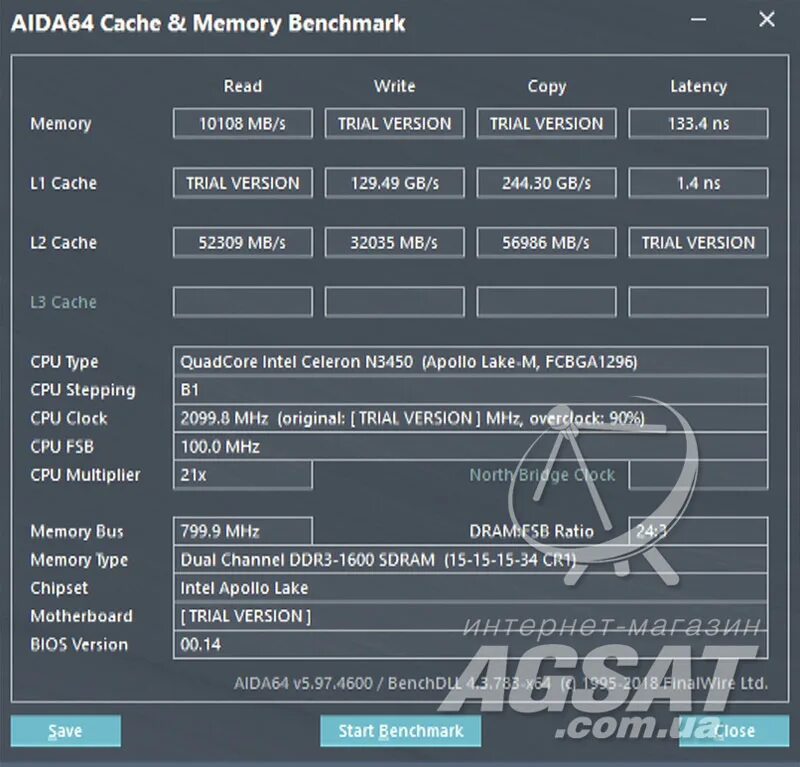
Task: Click the Save button
Action: [x=66, y=731]
